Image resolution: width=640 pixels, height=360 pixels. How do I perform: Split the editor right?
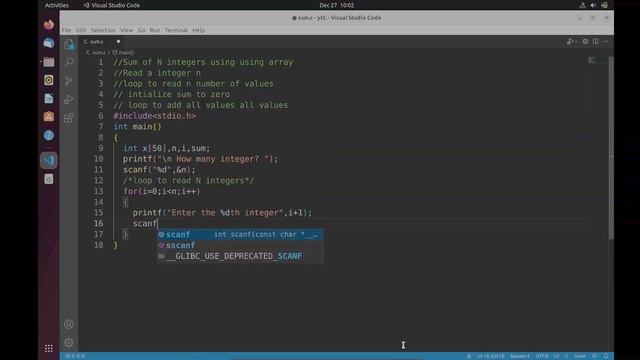pos(596,42)
